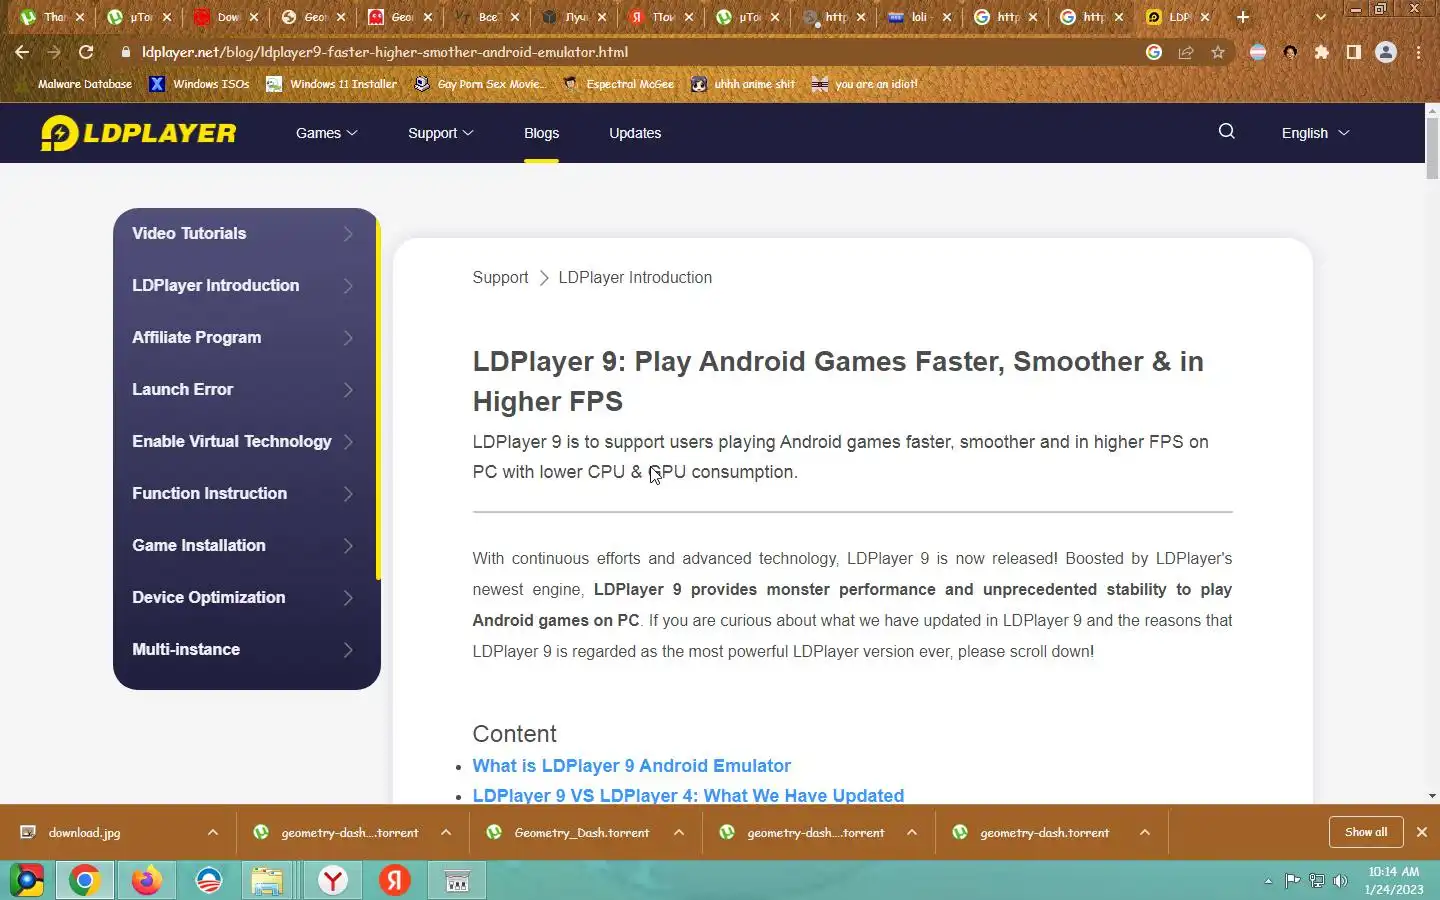Open 'What is LDPlayer 9 Android Emulator' link
The width and height of the screenshot is (1440, 900).
(631, 766)
